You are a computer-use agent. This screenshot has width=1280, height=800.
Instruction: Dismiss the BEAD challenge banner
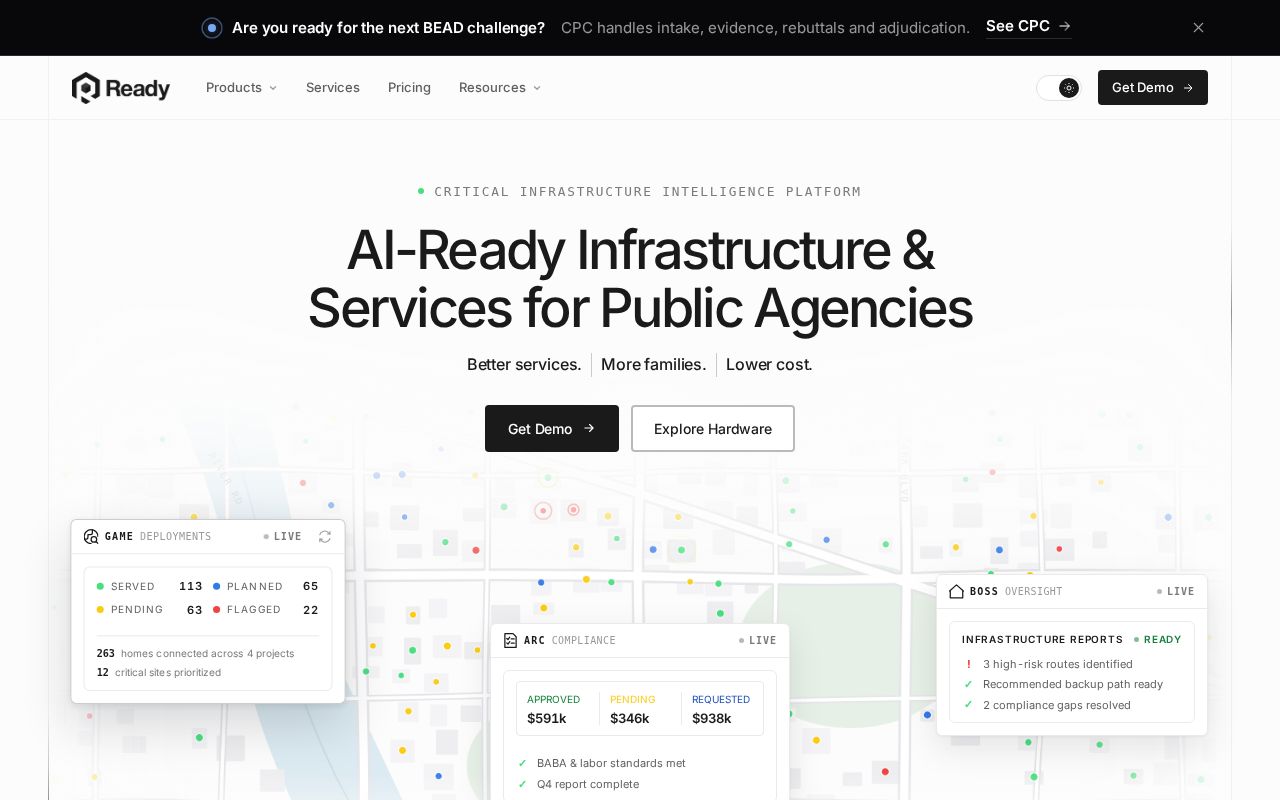(1198, 28)
